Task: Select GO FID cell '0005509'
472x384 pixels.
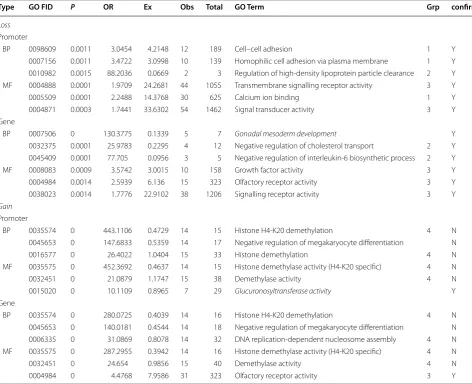Action: click(x=42, y=97)
